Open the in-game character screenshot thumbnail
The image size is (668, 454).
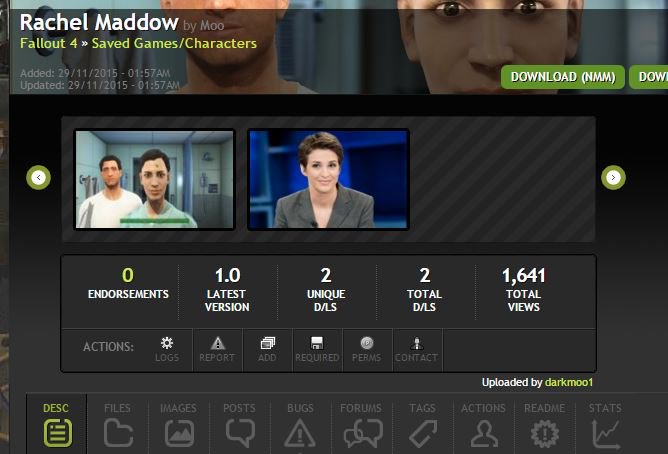point(155,179)
